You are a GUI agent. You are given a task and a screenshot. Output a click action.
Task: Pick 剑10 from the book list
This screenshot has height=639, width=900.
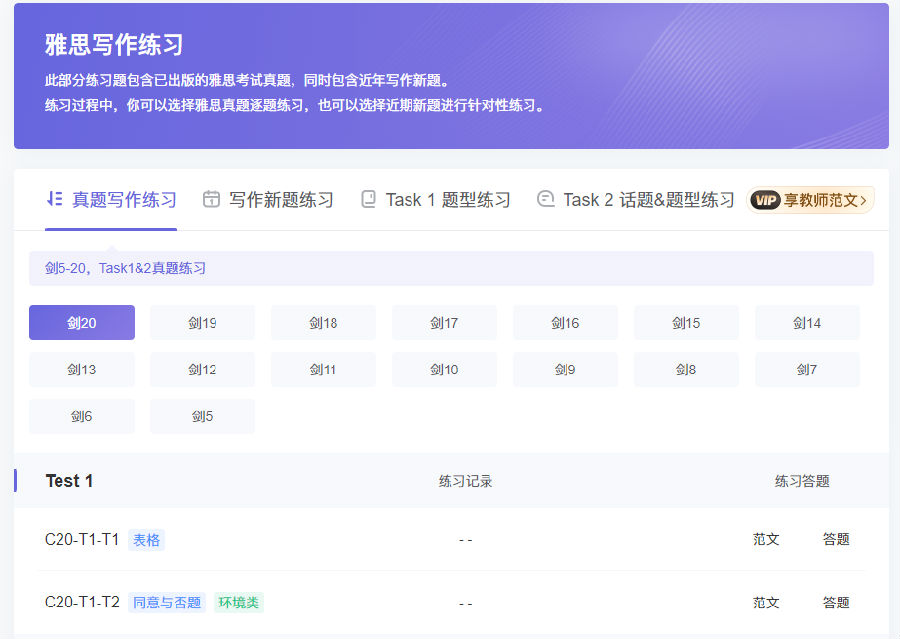[x=444, y=370]
